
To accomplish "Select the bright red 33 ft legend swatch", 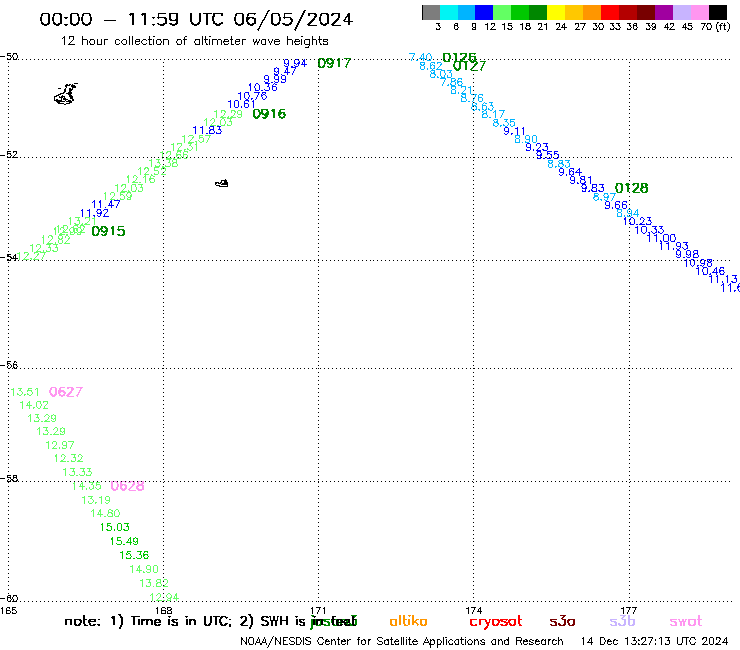I will point(610,12).
